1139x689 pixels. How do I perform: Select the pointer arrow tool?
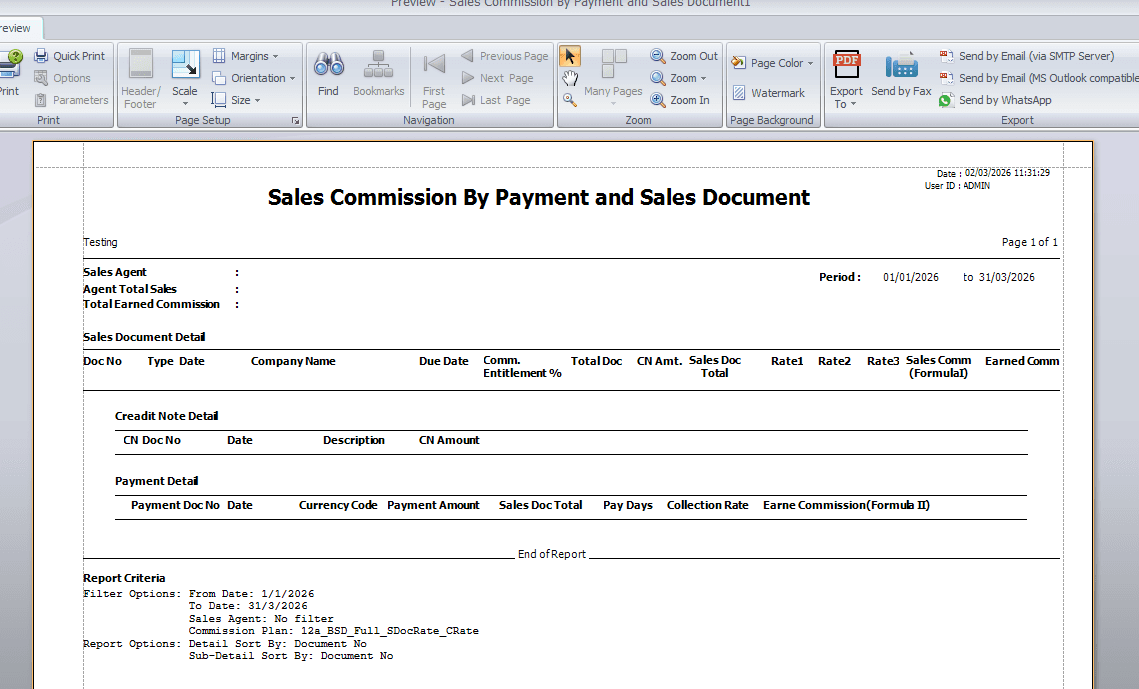(570, 56)
